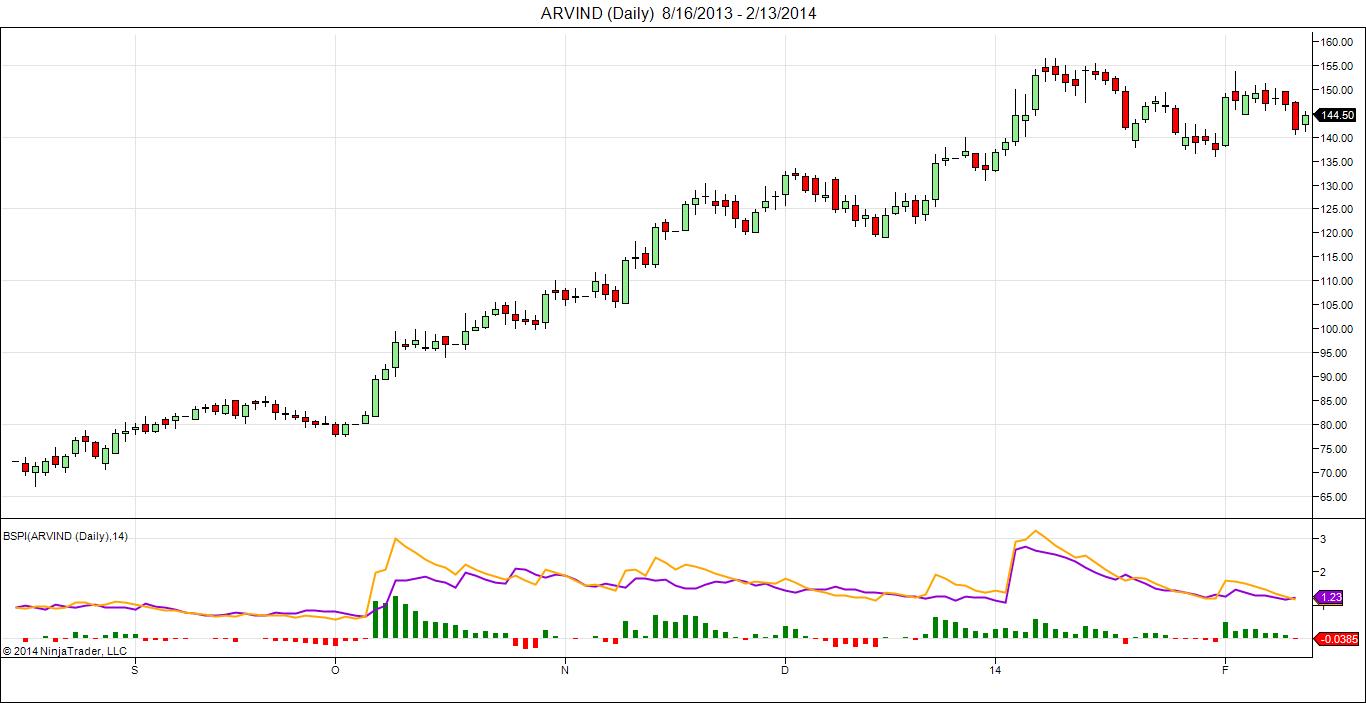
Task: Select the purple 1.23 indicator value marker
Action: click(x=1329, y=597)
